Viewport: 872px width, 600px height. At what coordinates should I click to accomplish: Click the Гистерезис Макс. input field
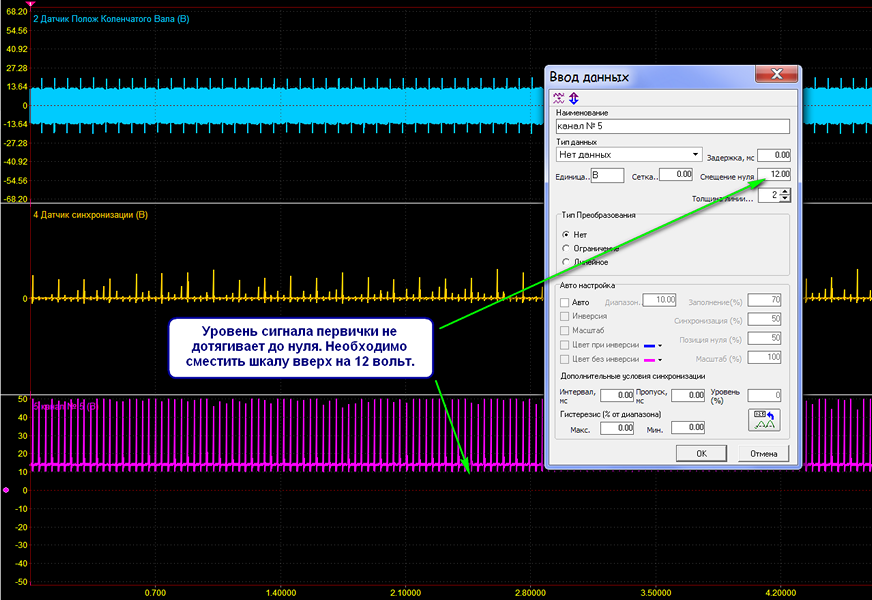click(617, 428)
